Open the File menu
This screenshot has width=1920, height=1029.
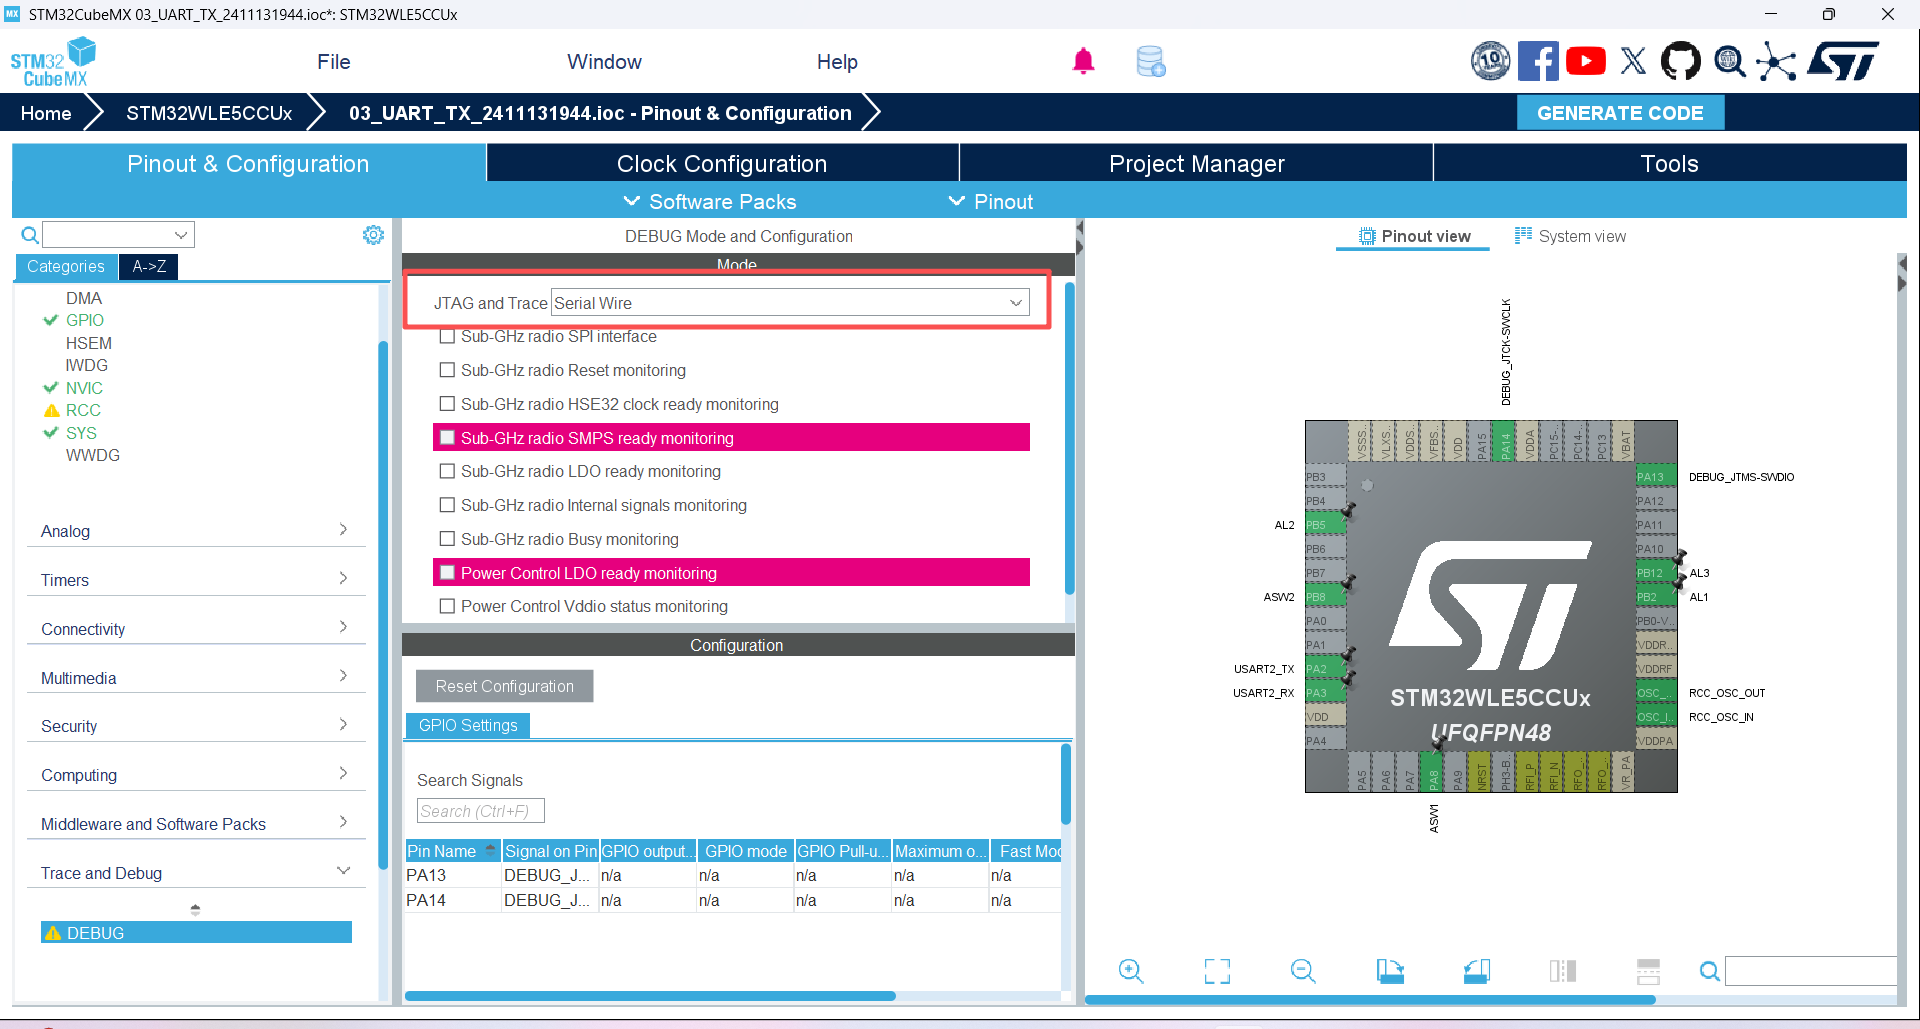[333, 62]
